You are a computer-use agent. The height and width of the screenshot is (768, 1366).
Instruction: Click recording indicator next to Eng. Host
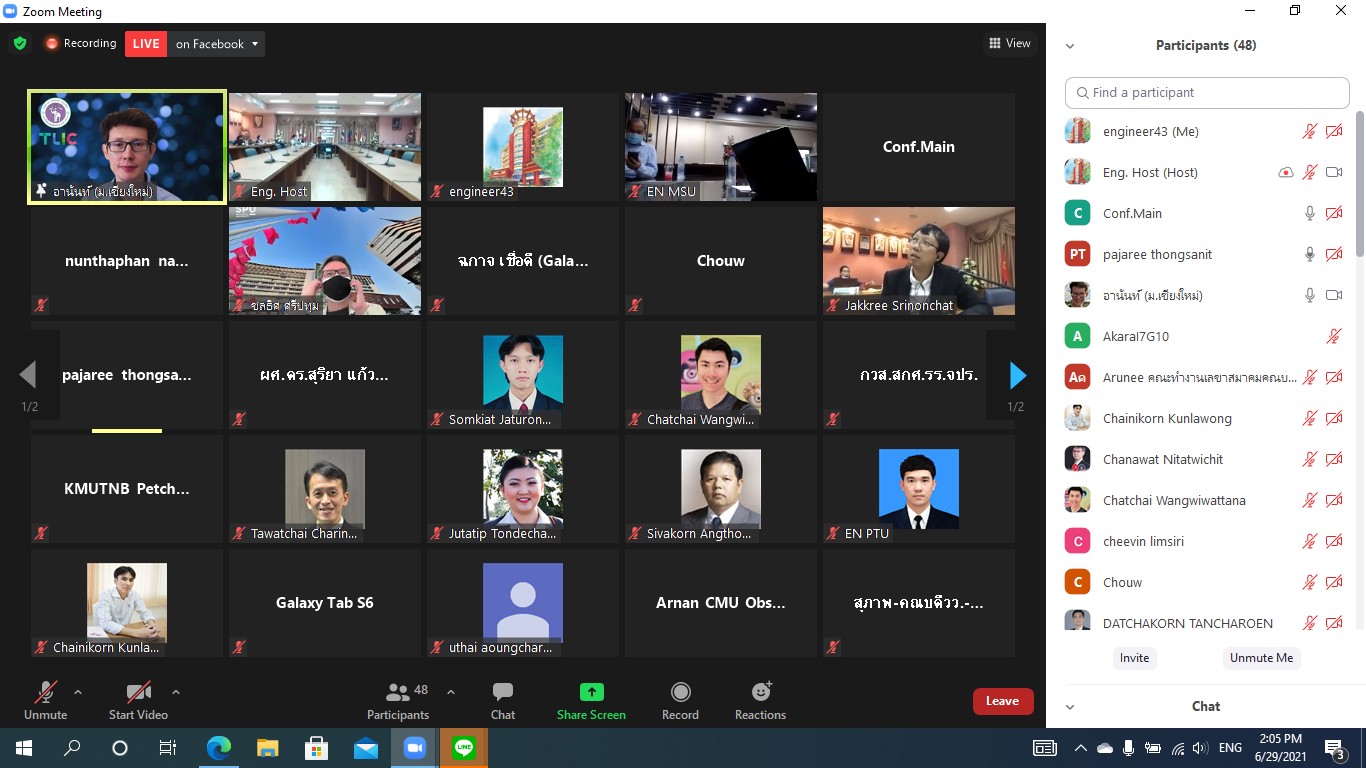1286,172
